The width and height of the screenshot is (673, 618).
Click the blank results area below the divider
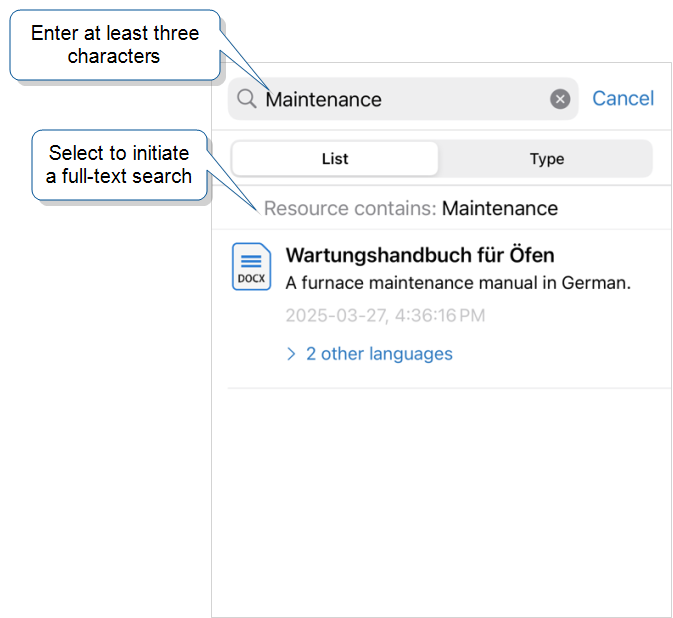click(x=442, y=502)
